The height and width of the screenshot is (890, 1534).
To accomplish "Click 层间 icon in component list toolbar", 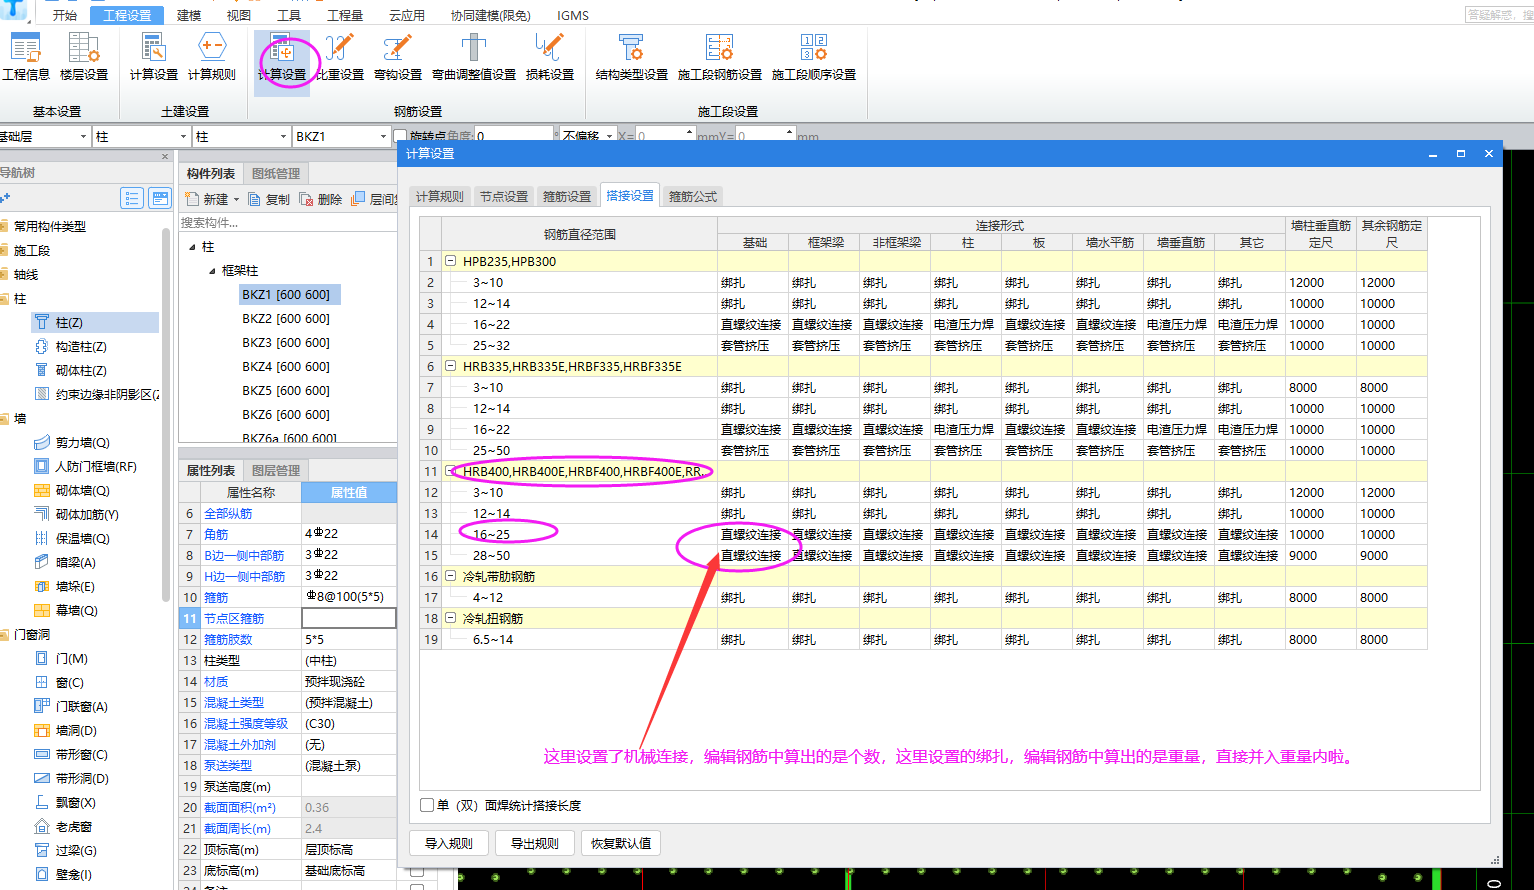I will 359,199.
